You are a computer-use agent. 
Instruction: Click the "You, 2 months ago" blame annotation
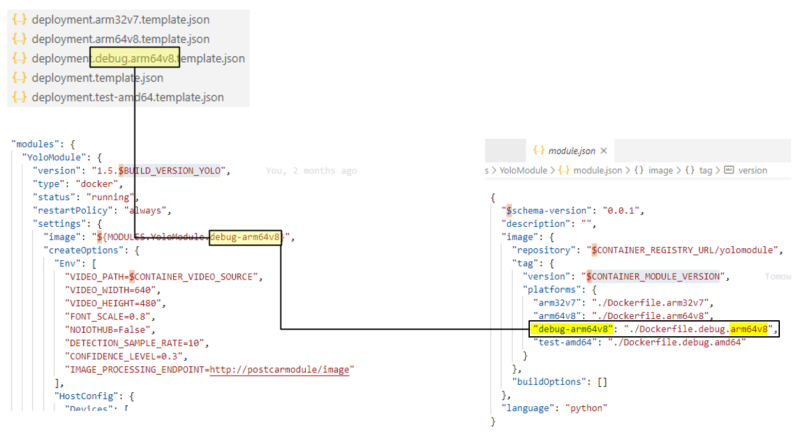(311, 171)
